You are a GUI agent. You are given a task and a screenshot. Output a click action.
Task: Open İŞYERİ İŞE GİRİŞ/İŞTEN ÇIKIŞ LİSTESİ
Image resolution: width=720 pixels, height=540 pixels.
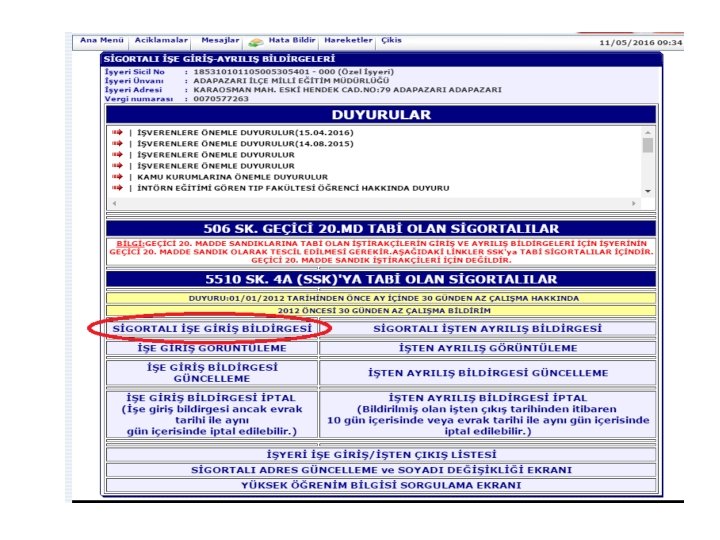click(381, 455)
